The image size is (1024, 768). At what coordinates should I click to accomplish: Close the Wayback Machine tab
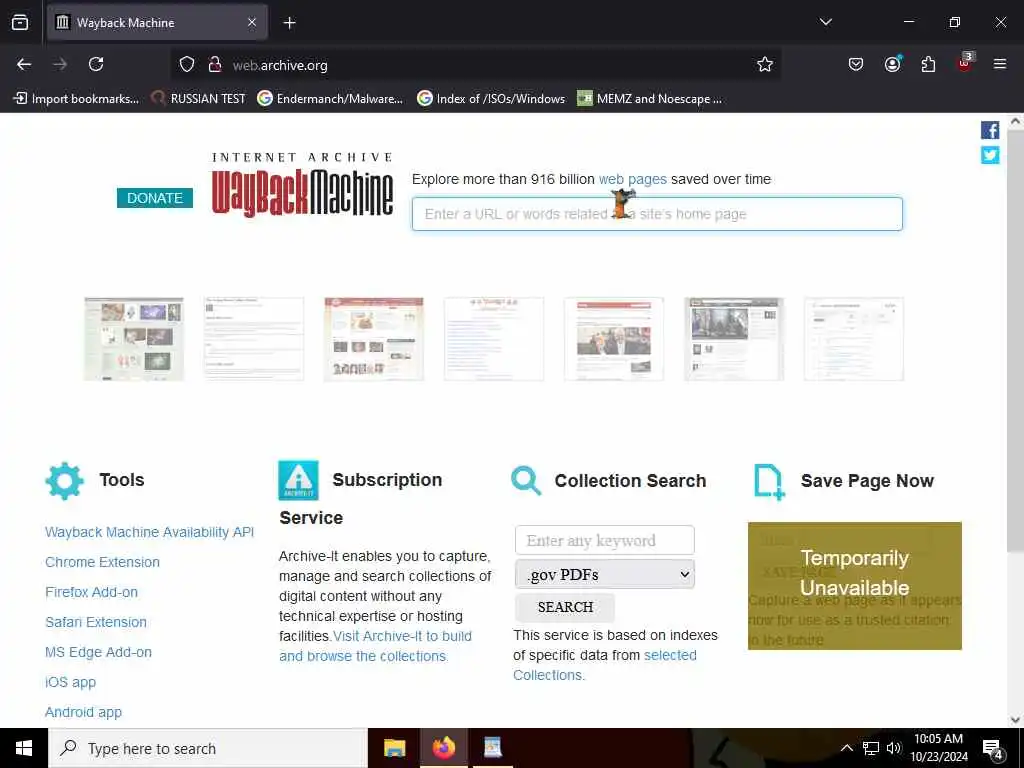[x=252, y=23]
